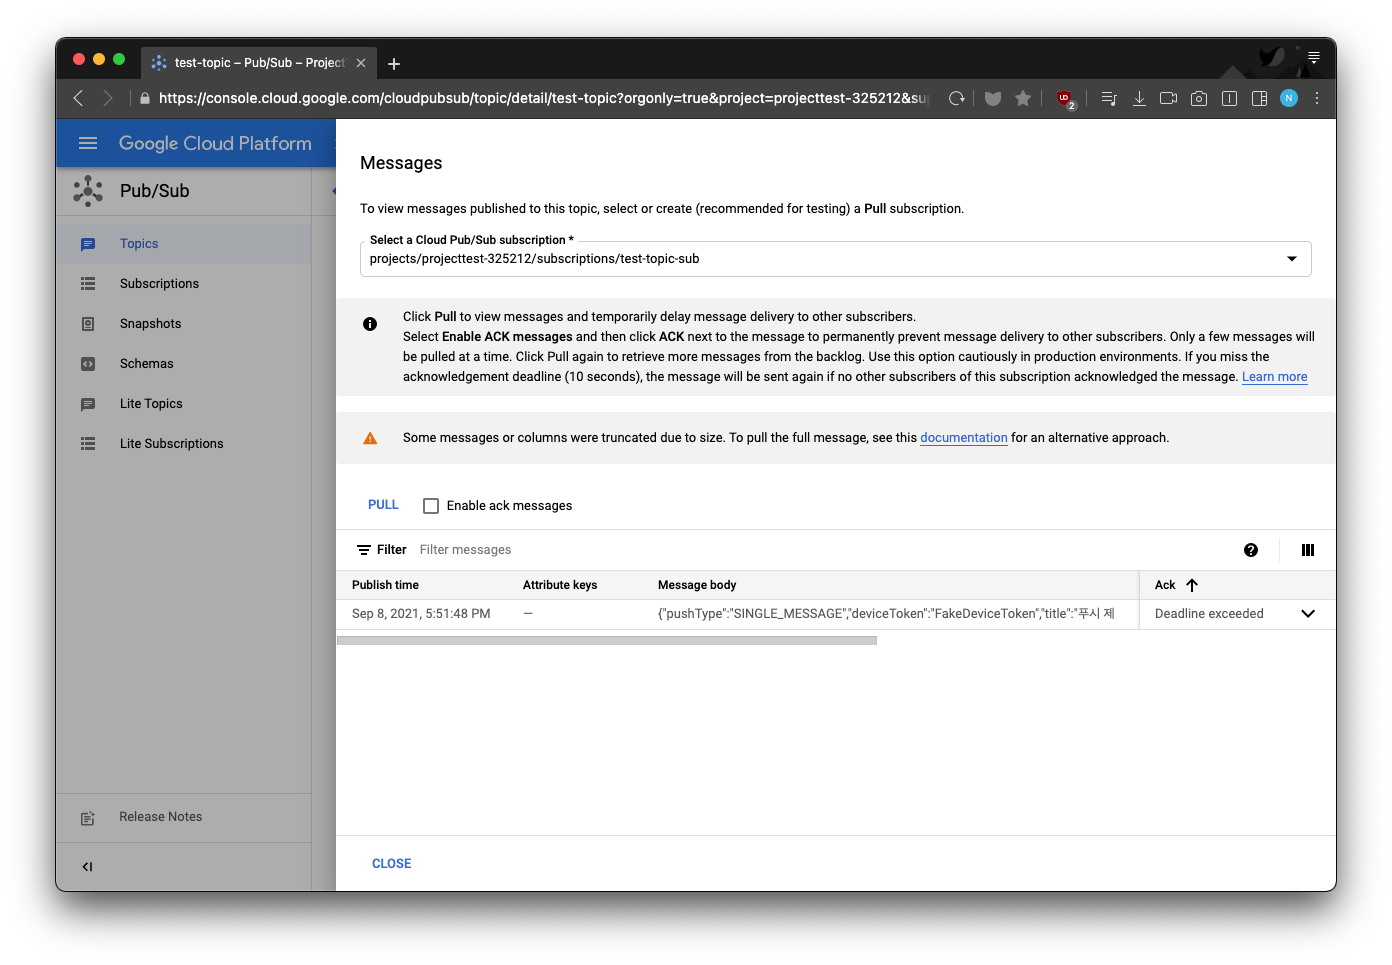Sort by Ack column arrow

[1192, 585]
